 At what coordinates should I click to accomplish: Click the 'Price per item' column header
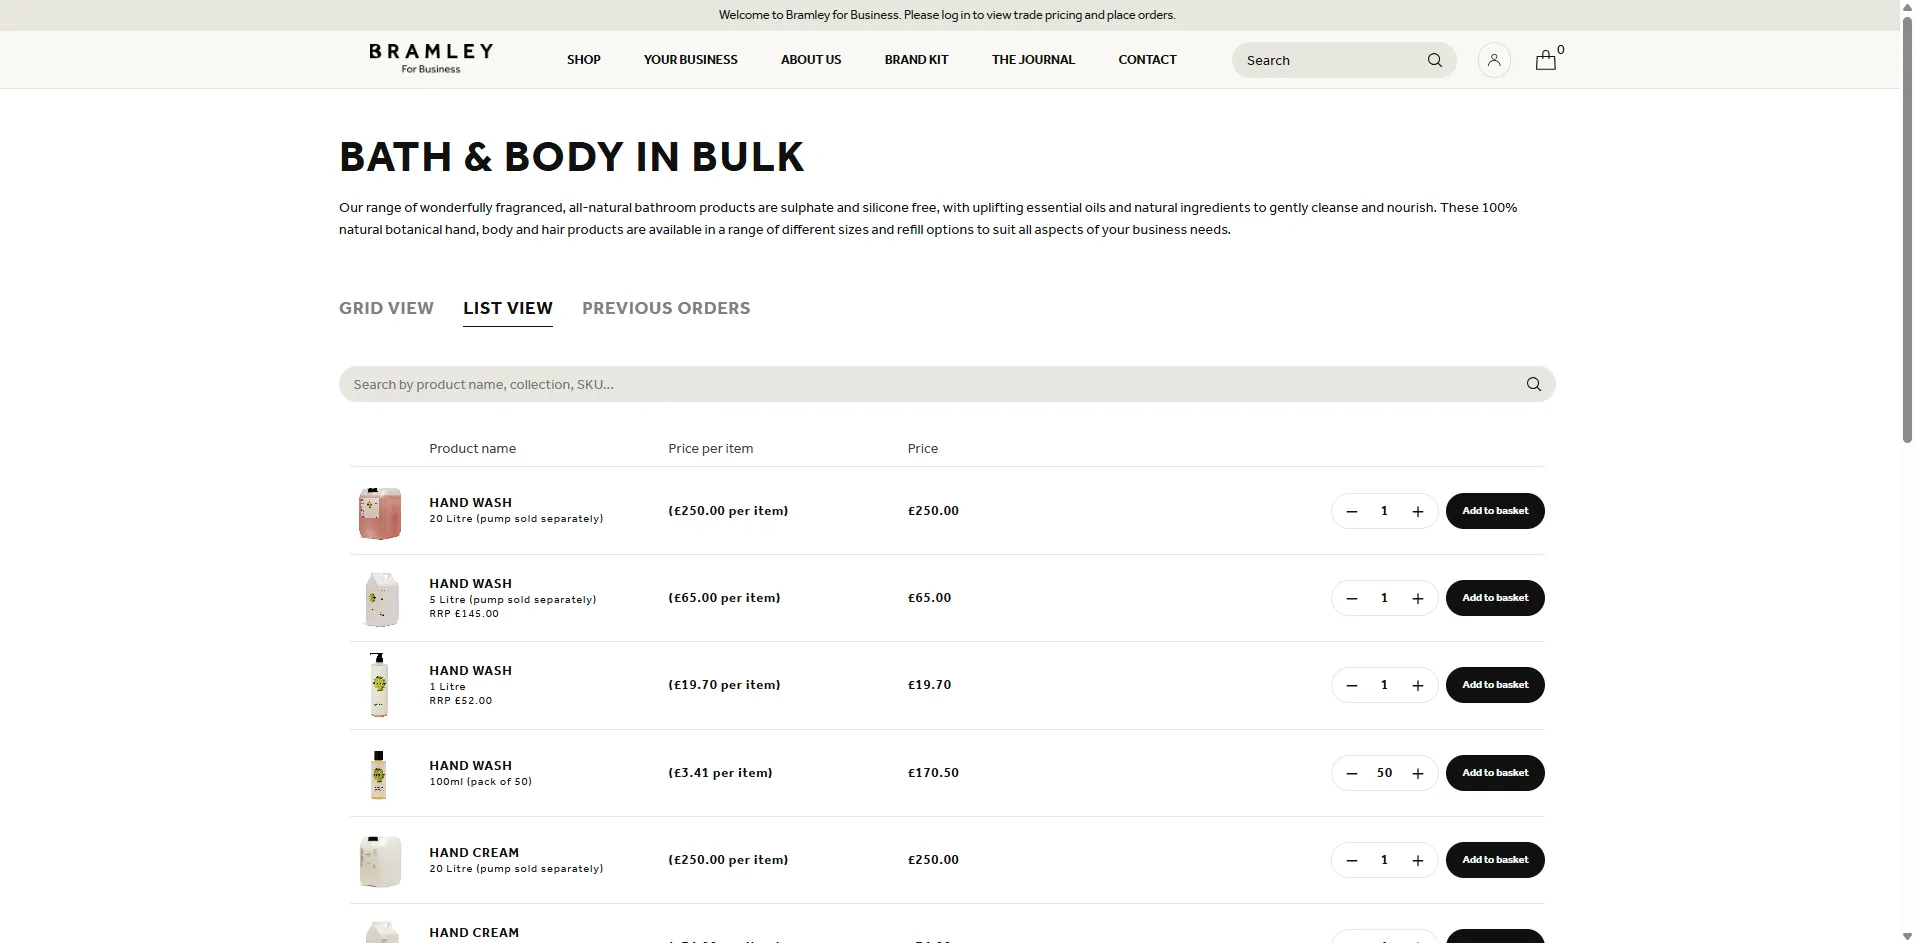tap(711, 448)
